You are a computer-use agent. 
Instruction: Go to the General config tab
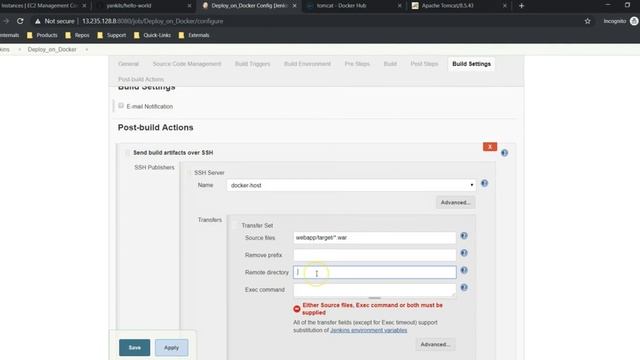coord(129,64)
